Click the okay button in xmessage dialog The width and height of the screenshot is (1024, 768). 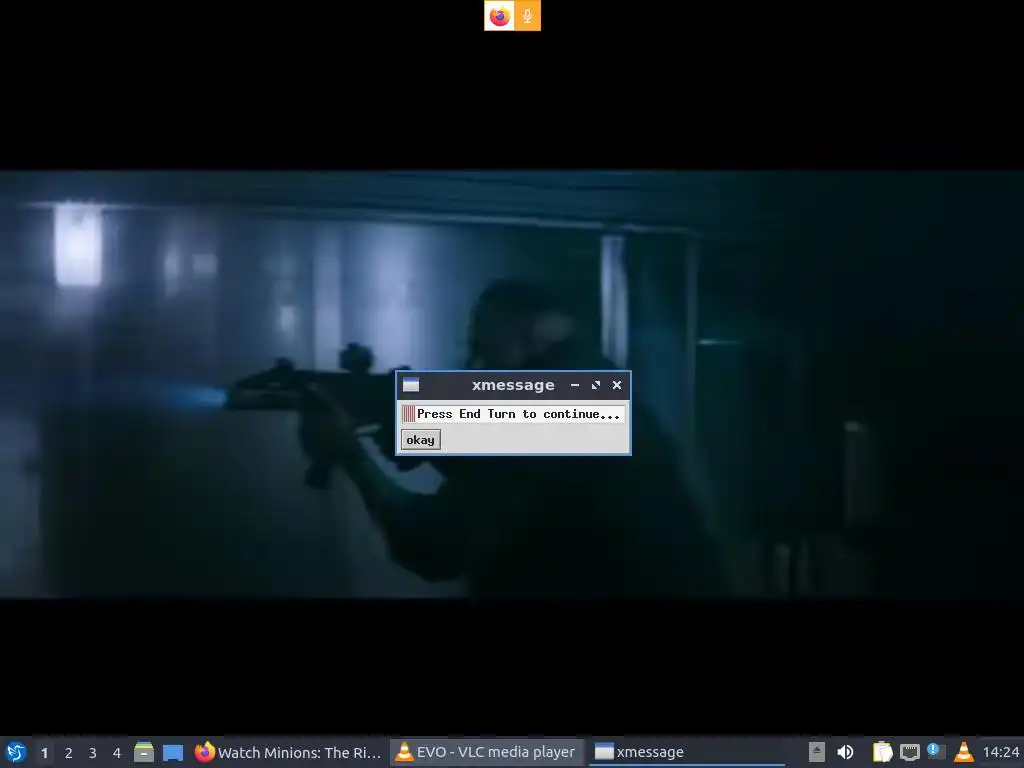[421, 440]
